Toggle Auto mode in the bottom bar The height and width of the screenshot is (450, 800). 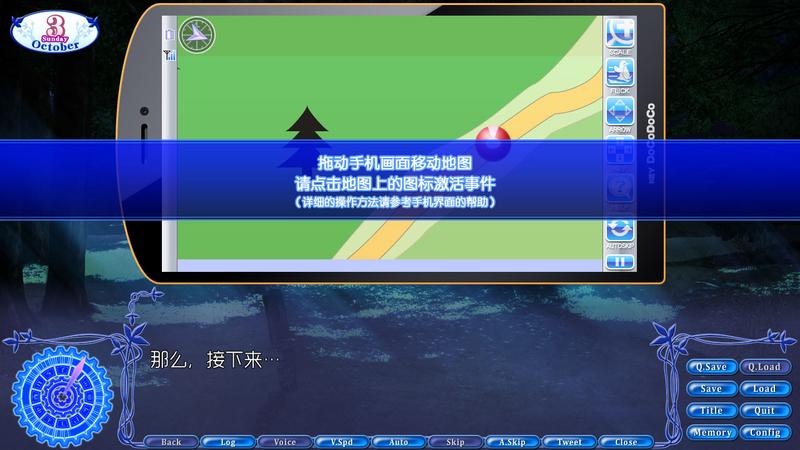point(398,441)
